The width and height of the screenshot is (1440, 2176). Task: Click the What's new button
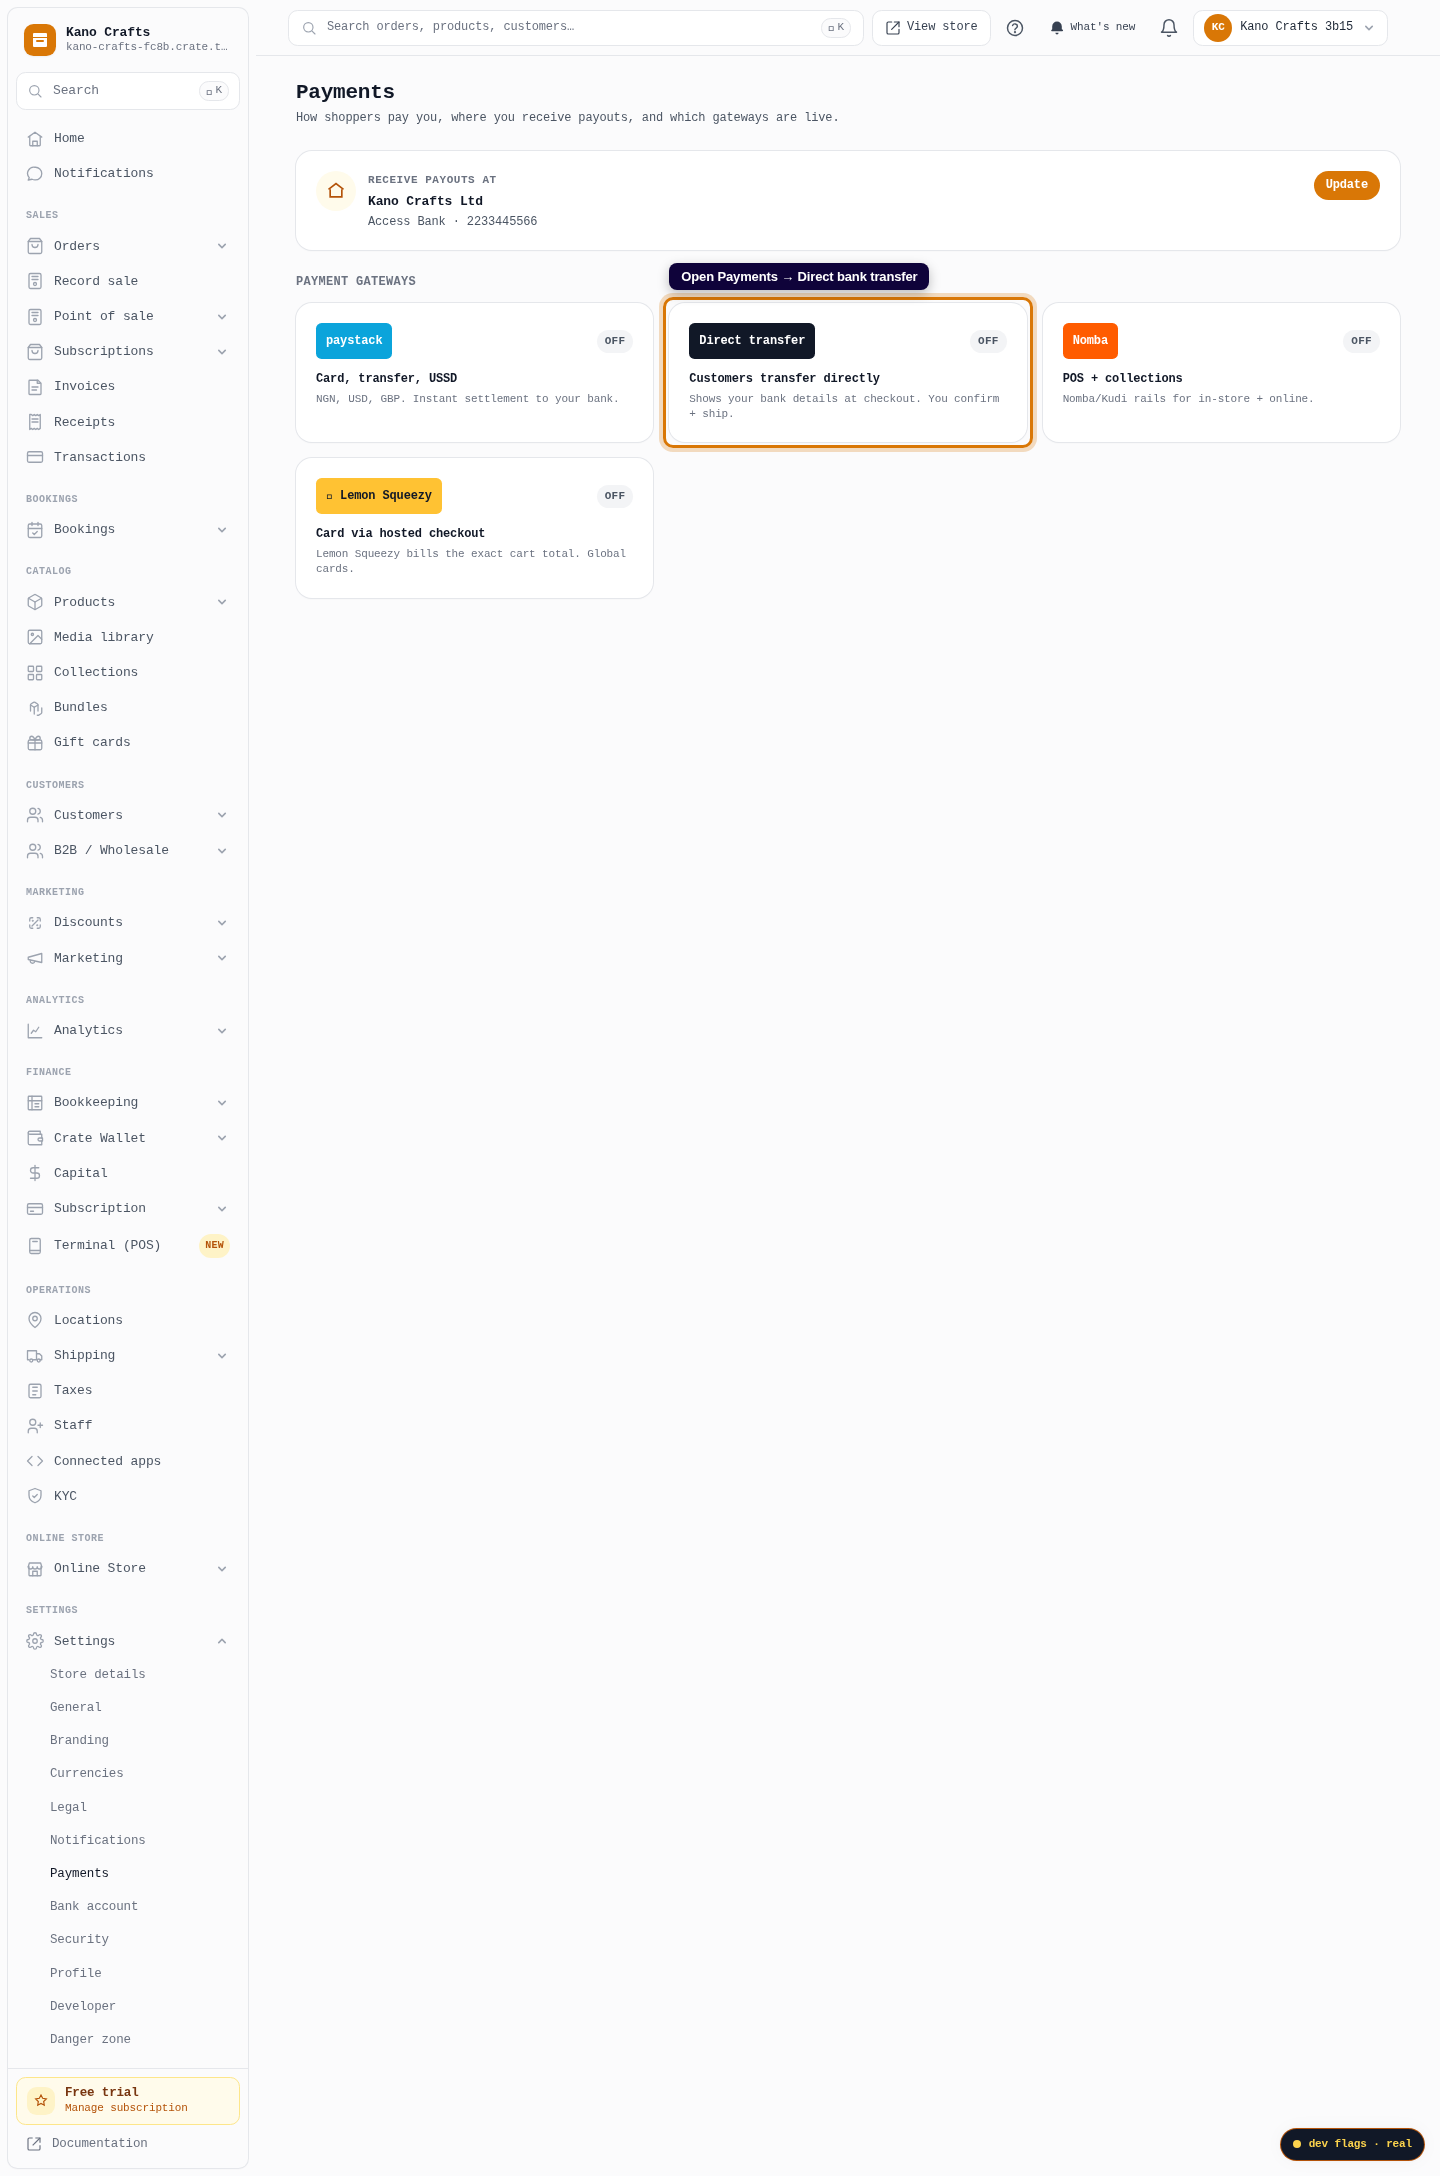pos(1093,28)
